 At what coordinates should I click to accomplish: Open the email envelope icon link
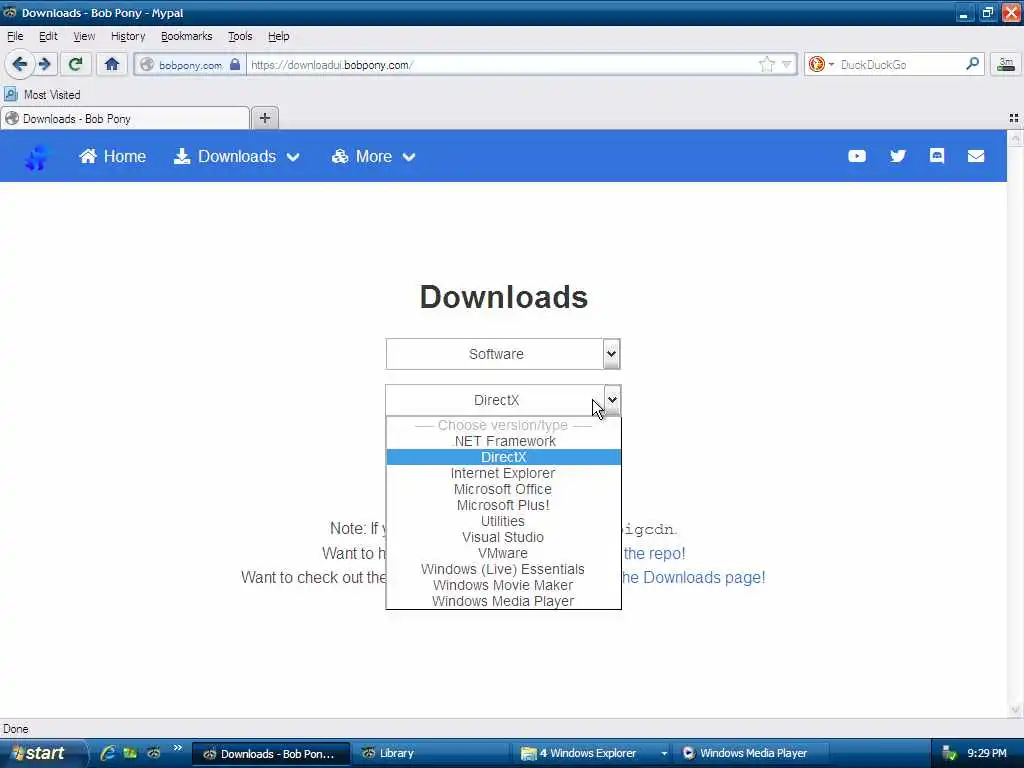coord(976,156)
